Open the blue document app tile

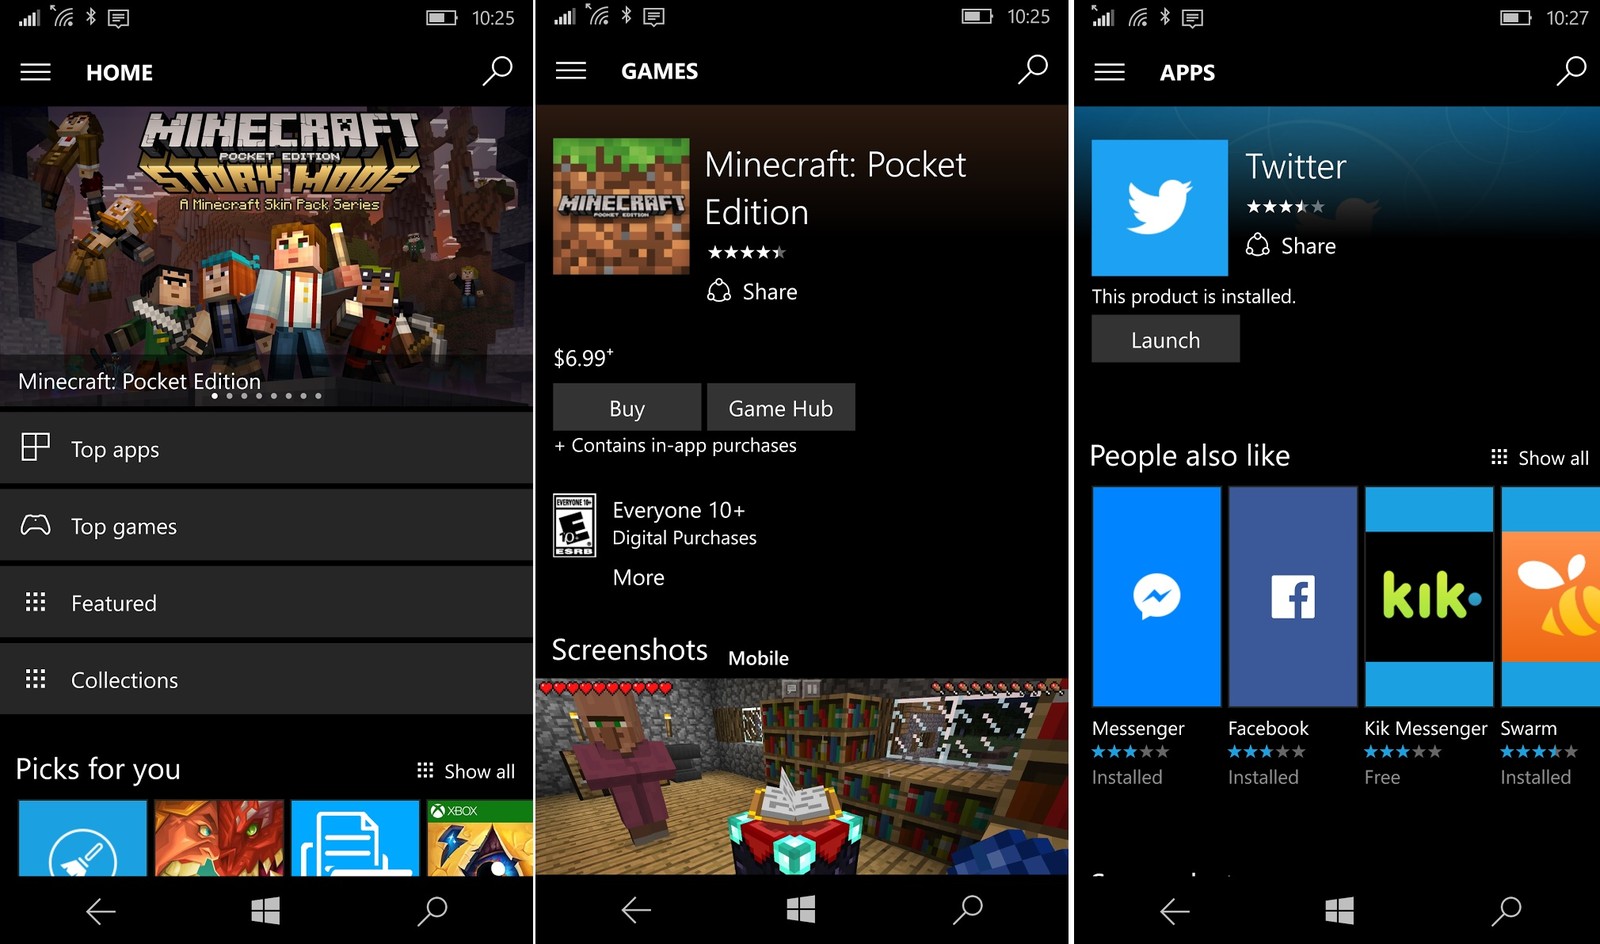[x=355, y=838]
